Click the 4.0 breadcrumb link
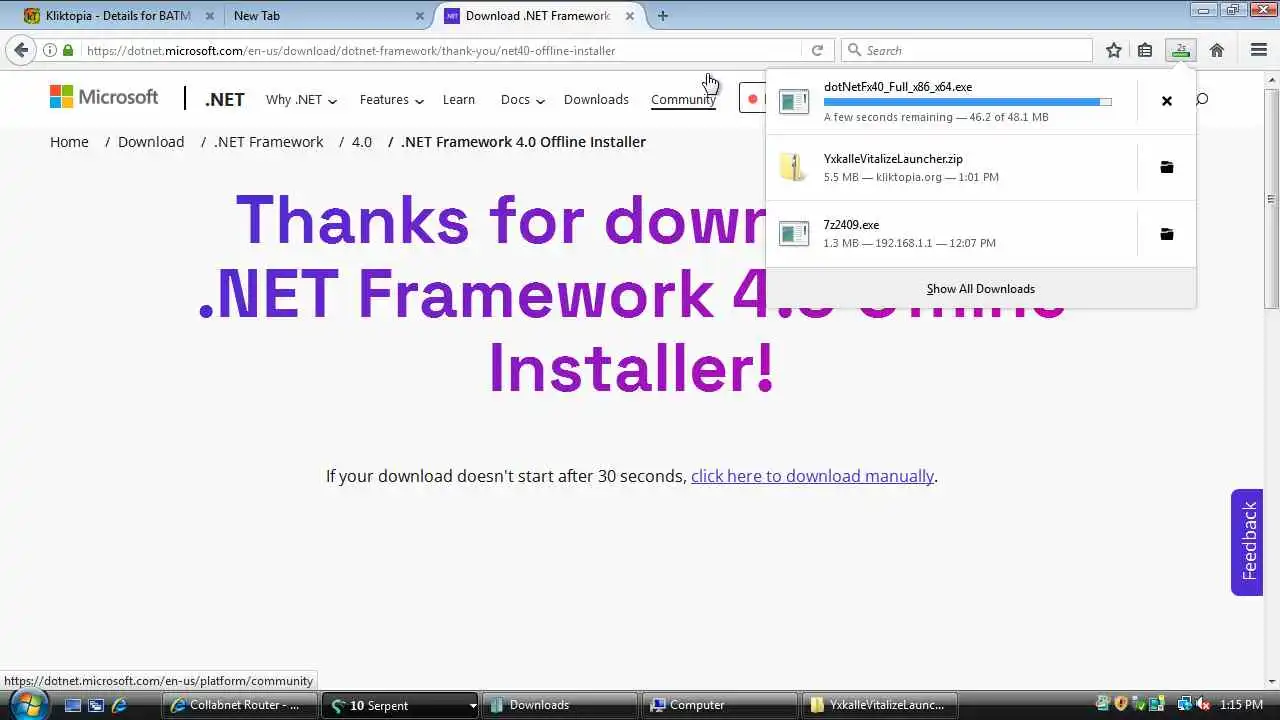The image size is (1280, 720). (362, 142)
